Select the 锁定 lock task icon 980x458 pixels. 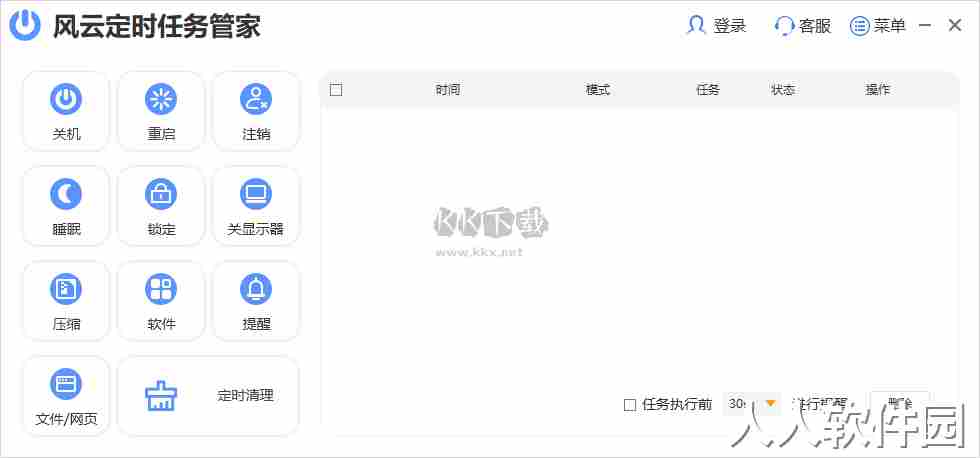point(161,194)
